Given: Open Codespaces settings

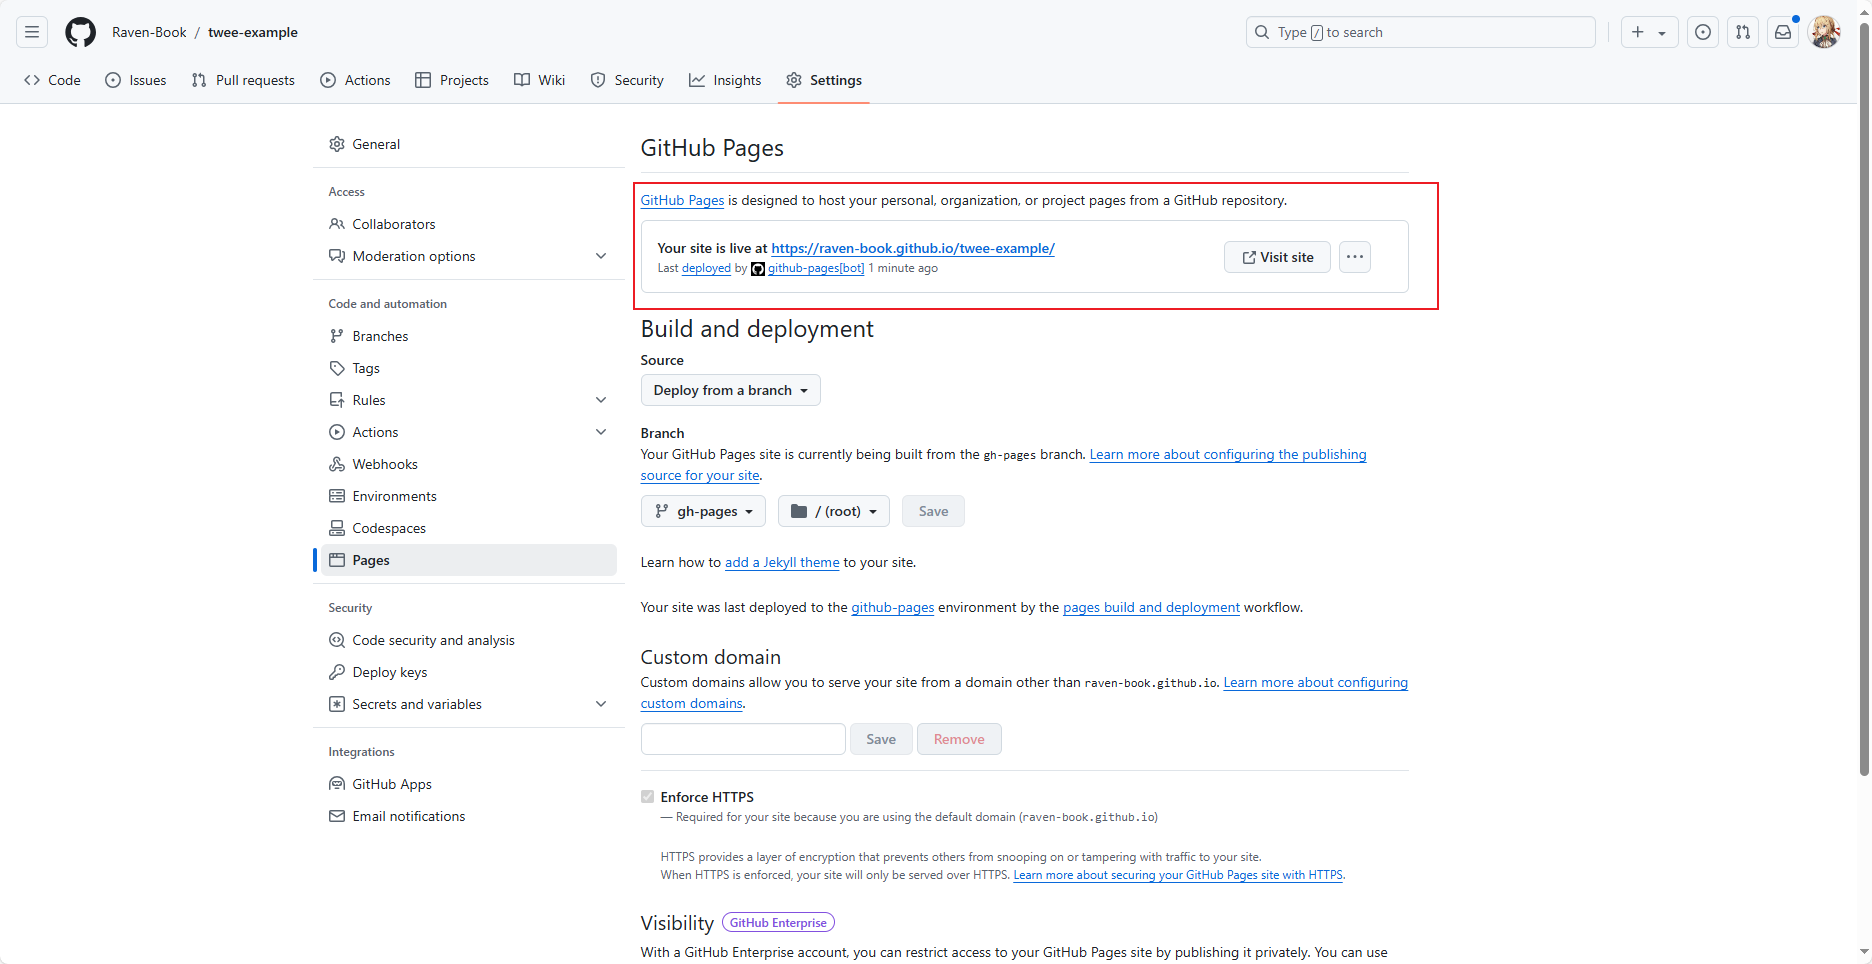Looking at the screenshot, I should coord(468,528).
